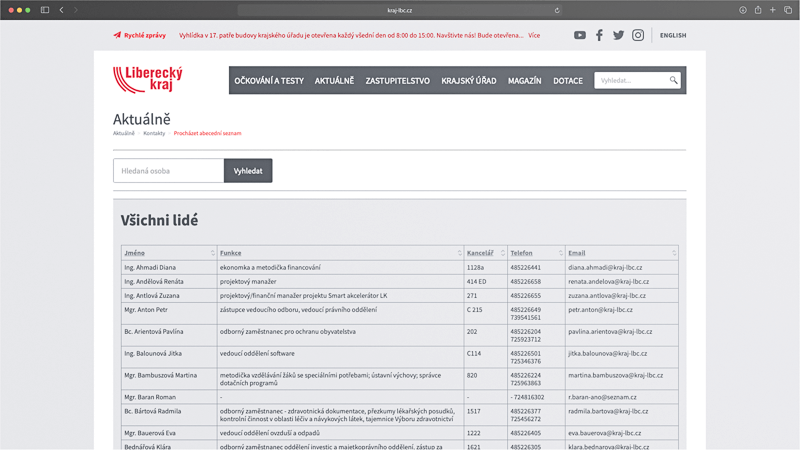Click the Twitter bird icon
Image resolution: width=800 pixels, height=450 pixels.
click(618, 35)
